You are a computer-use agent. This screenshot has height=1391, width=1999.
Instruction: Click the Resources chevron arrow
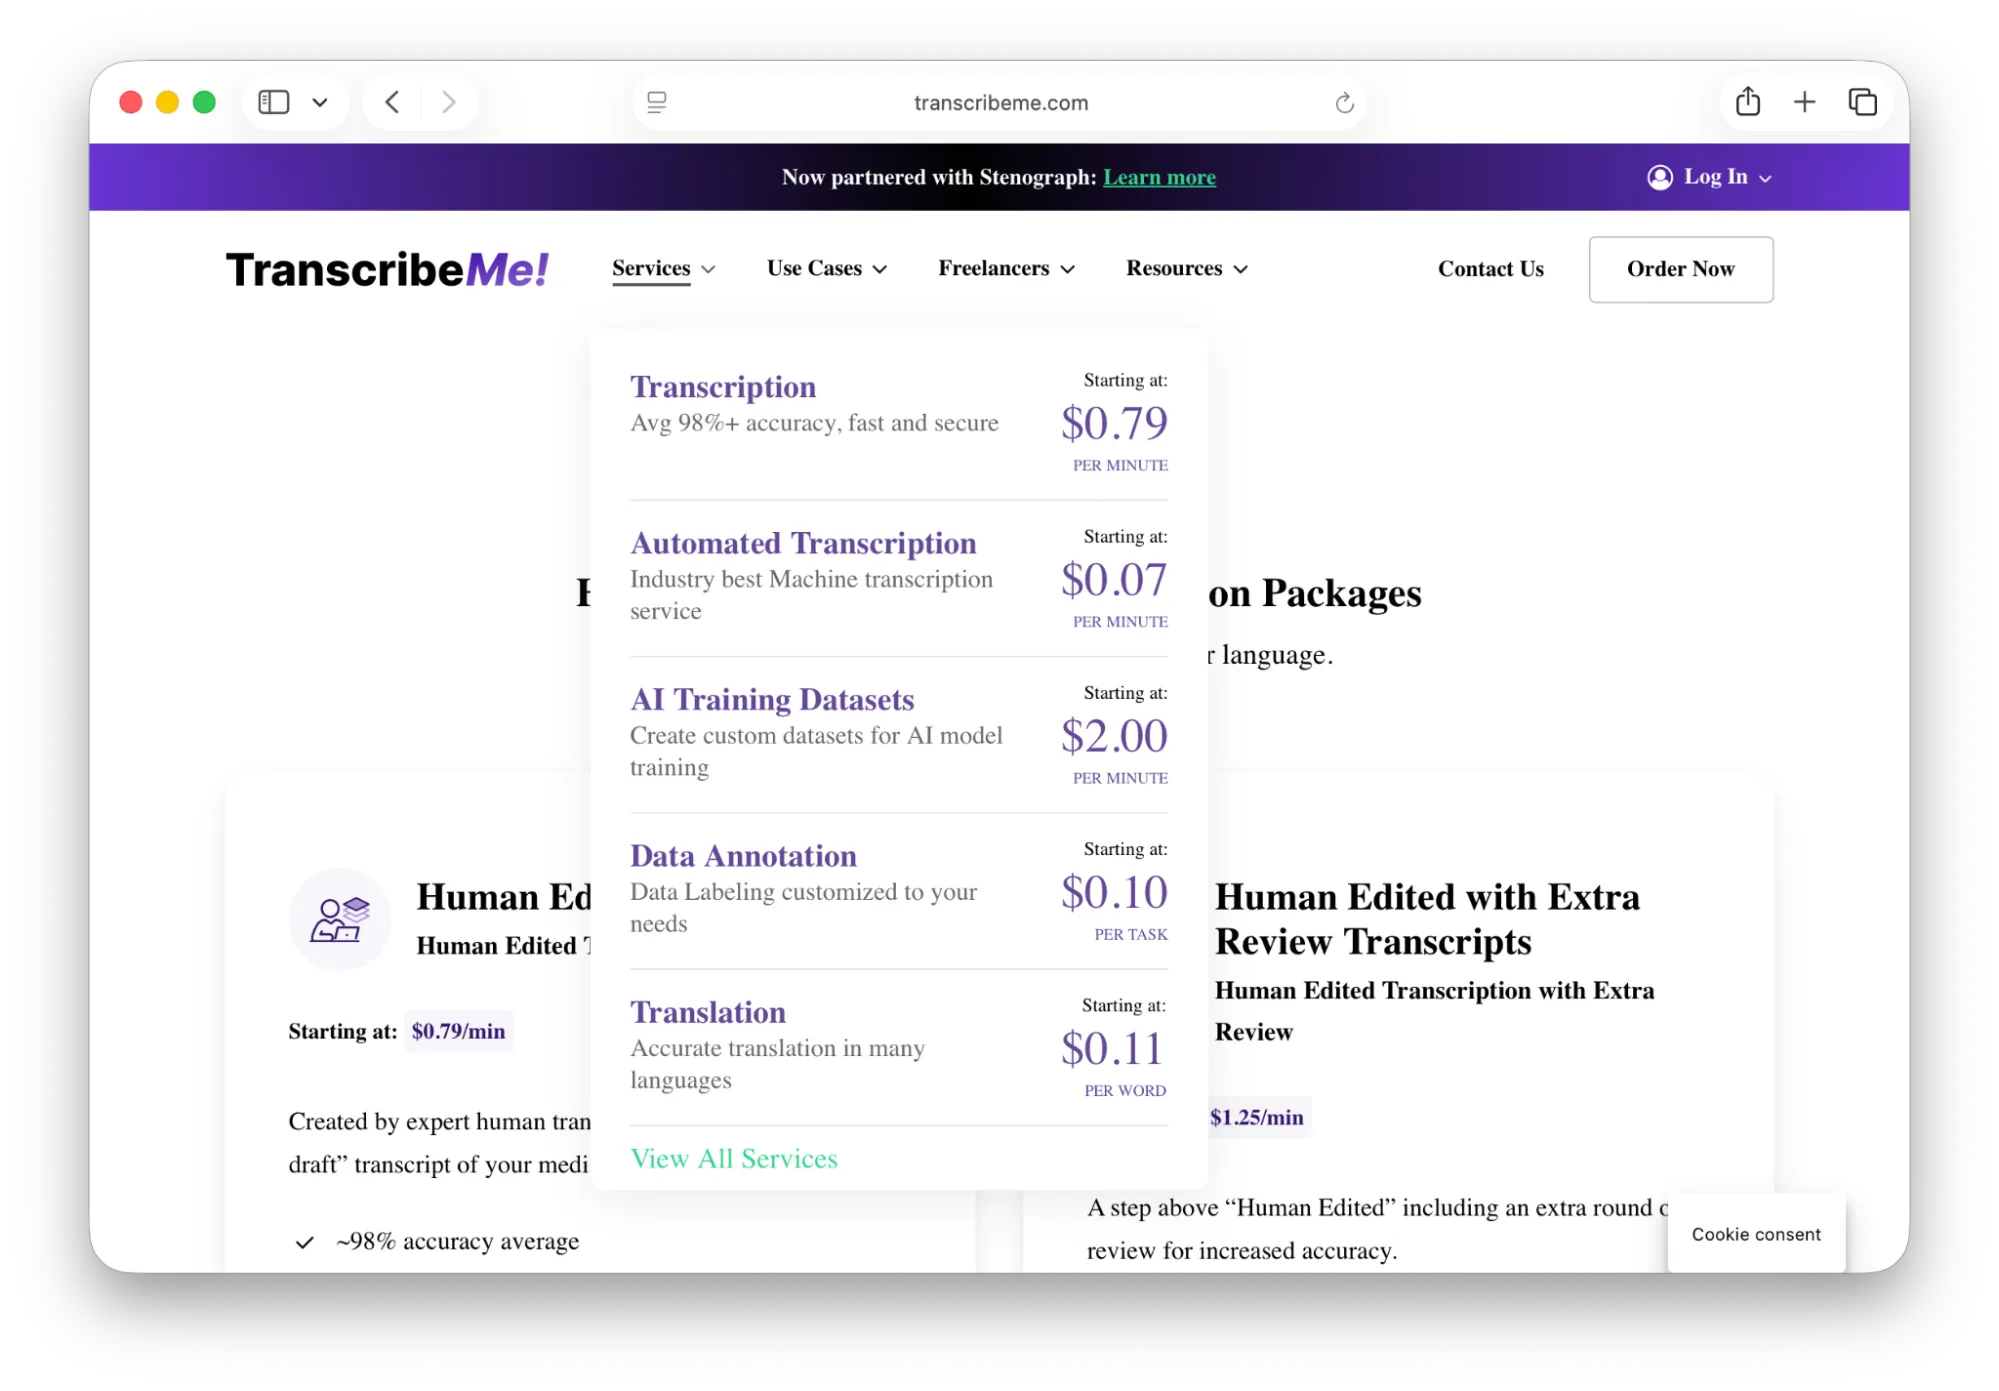(1240, 269)
